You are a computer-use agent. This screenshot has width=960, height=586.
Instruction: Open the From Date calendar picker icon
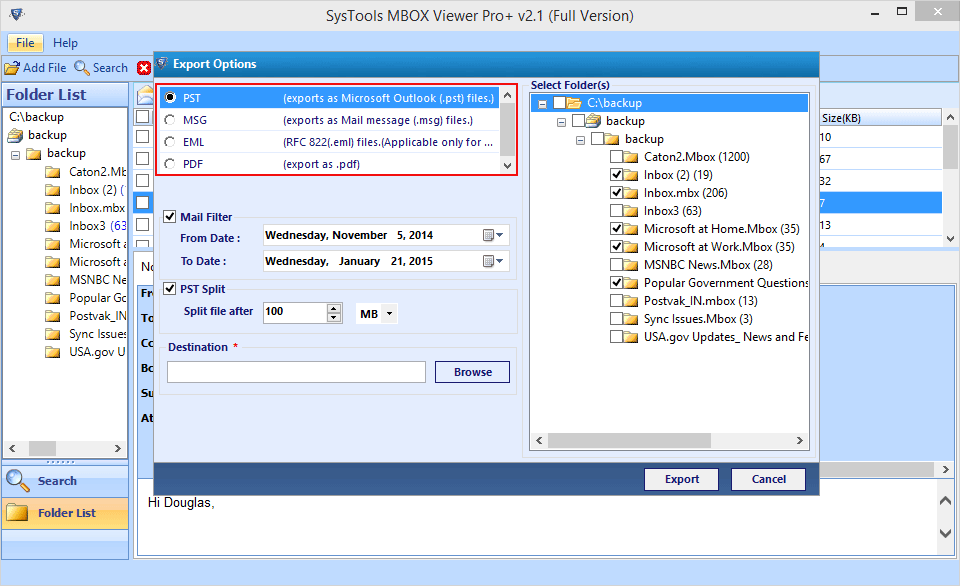488,235
